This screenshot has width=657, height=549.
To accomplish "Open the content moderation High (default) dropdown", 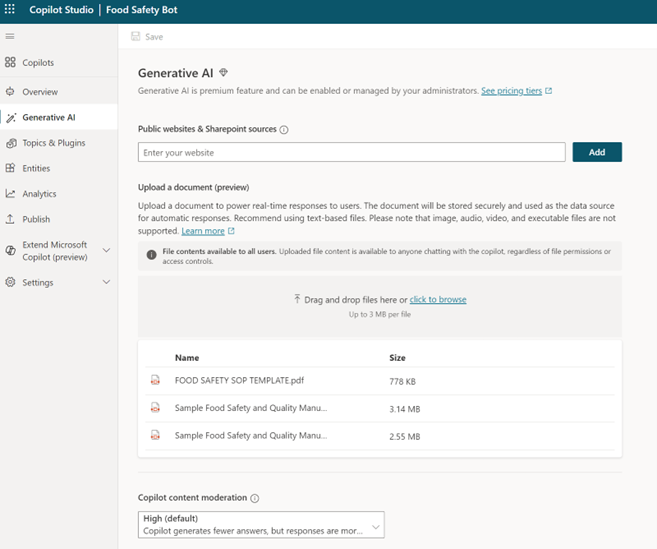I will 261,525.
